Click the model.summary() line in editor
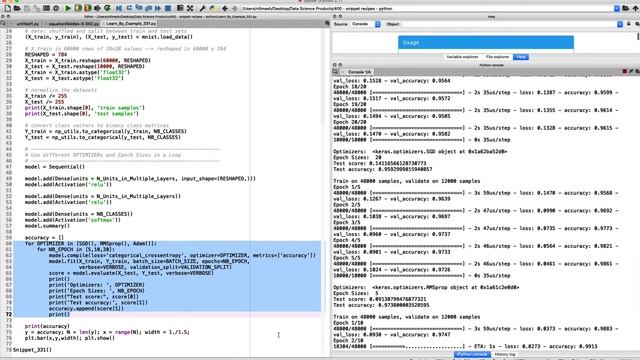The height and width of the screenshot is (360, 640). coord(47,226)
